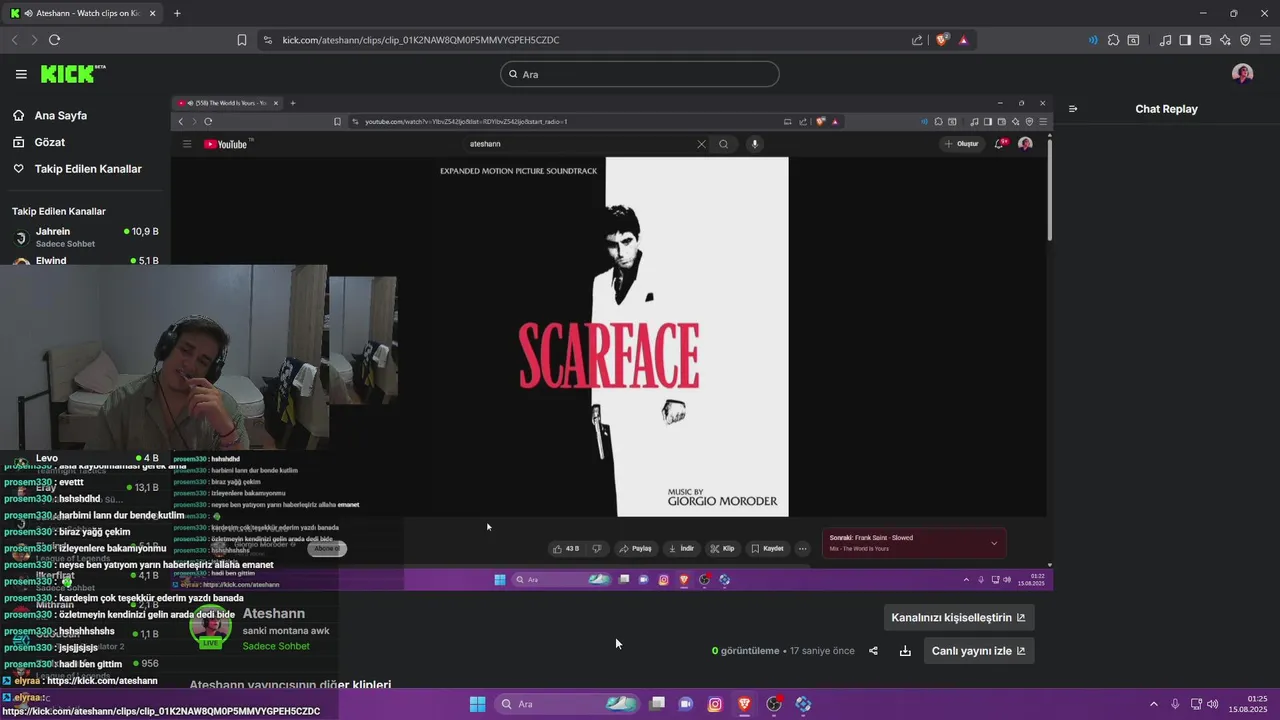Viewport: 1280px width, 720px height.
Task: Click Canlı yayını izle button
Action: 978,651
